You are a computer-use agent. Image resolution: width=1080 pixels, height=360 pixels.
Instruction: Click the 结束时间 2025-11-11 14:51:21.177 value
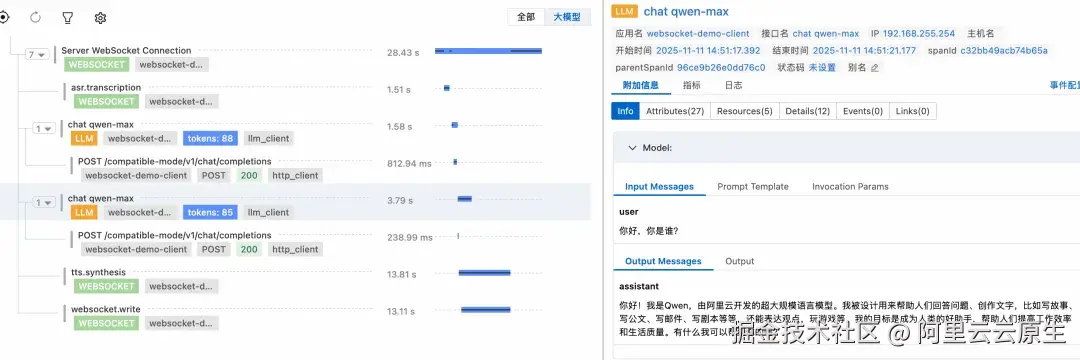coord(864,50)
